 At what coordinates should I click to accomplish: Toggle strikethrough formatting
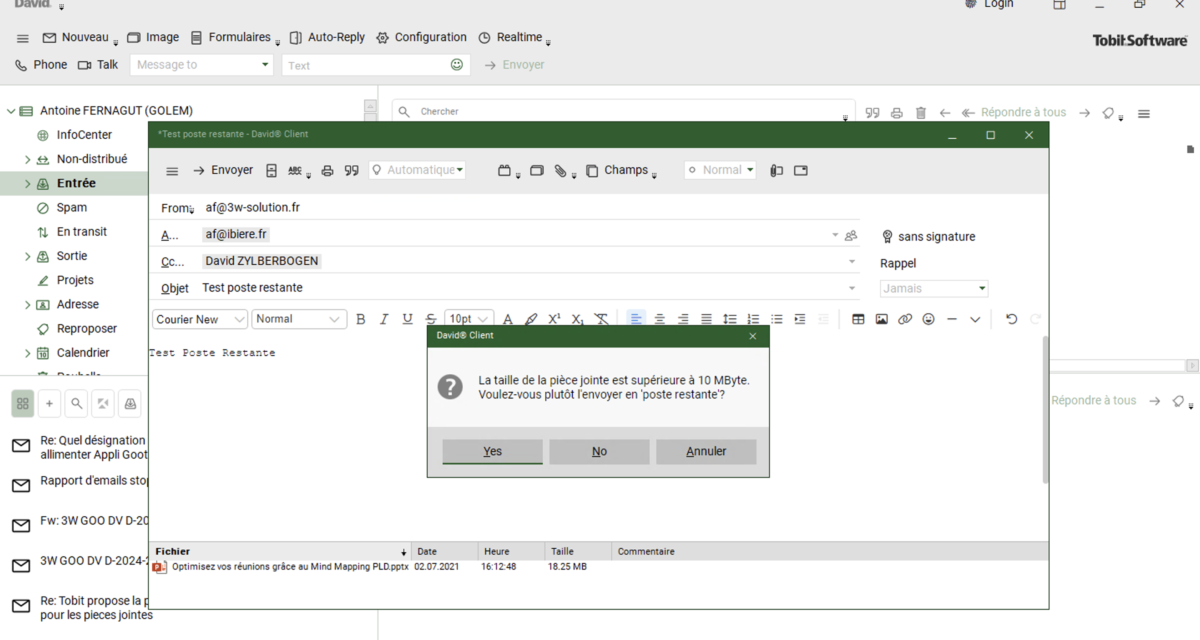coord(431,319)
